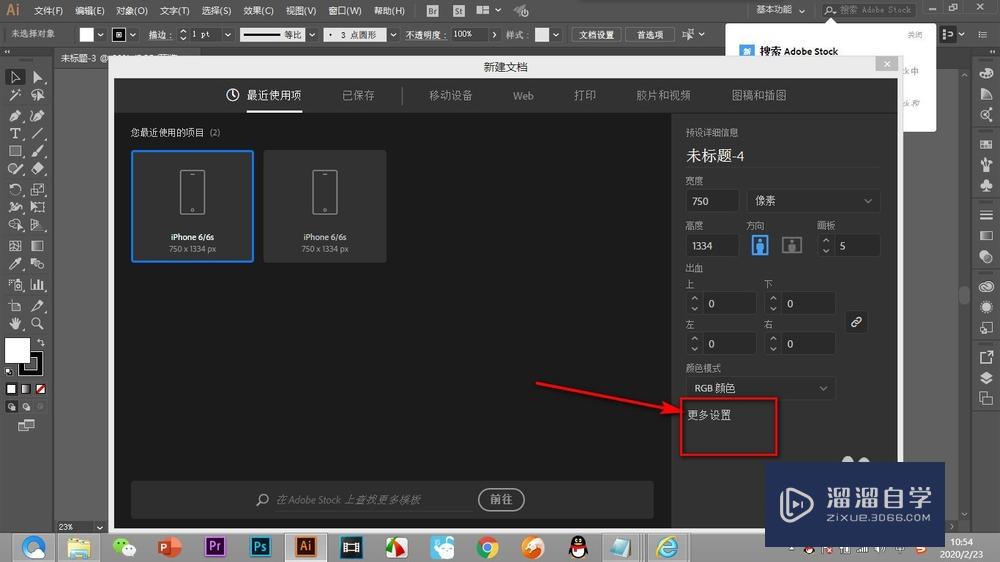Click the 更多设置 button

pos(709,415)
